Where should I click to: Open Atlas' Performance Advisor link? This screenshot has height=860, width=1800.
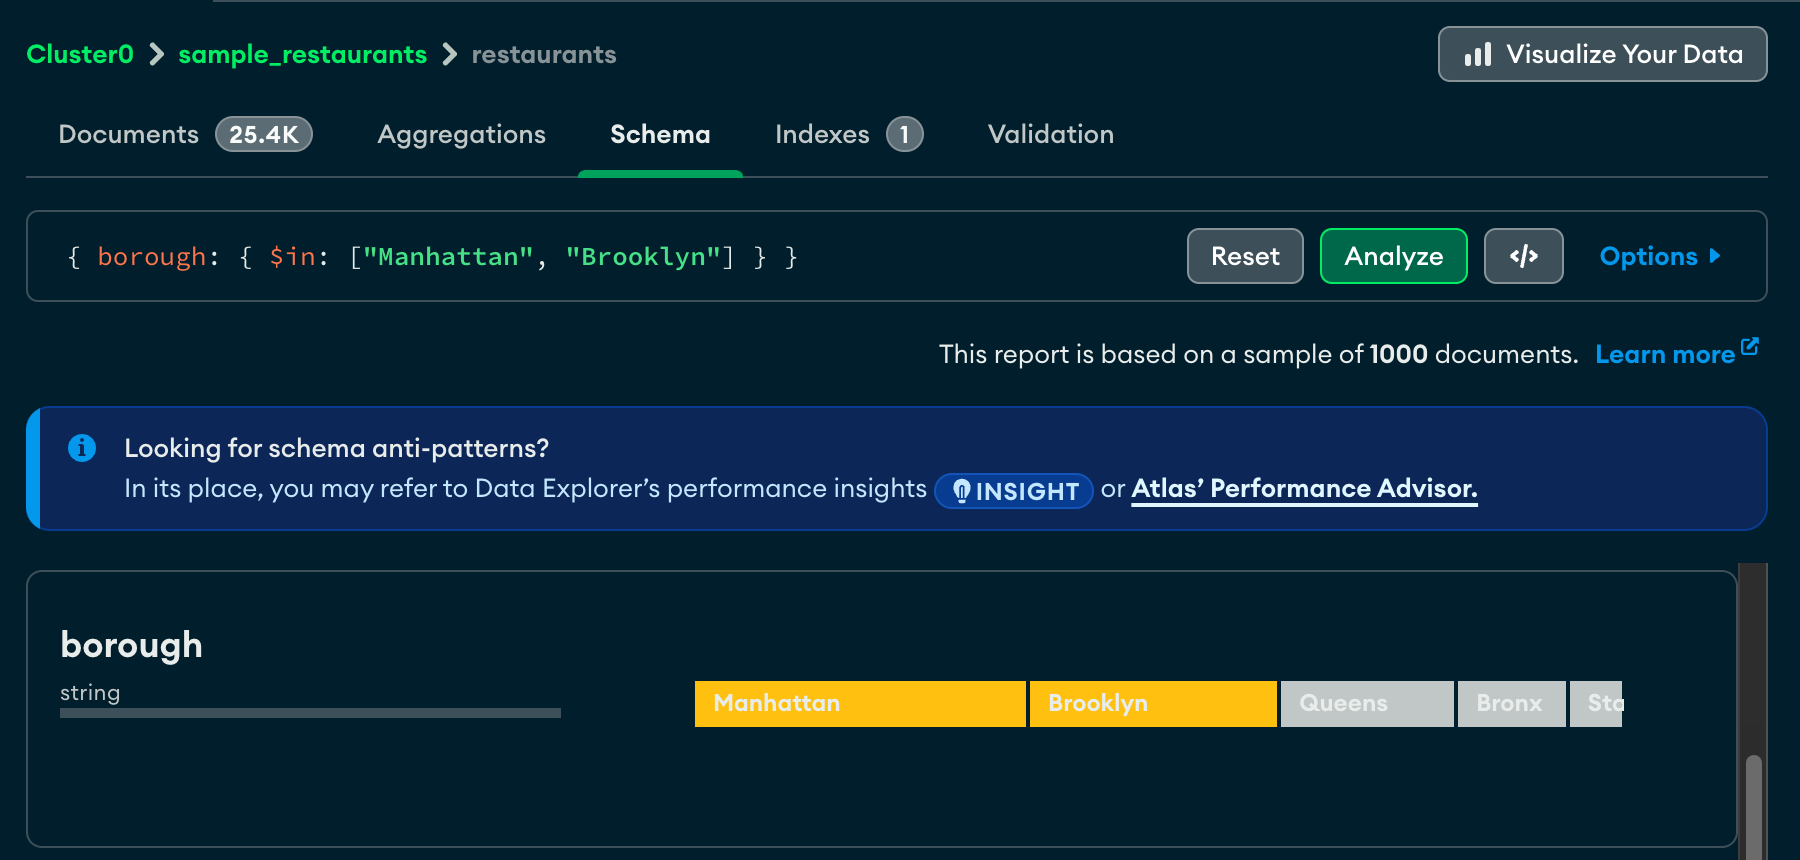pos(1304,489)
